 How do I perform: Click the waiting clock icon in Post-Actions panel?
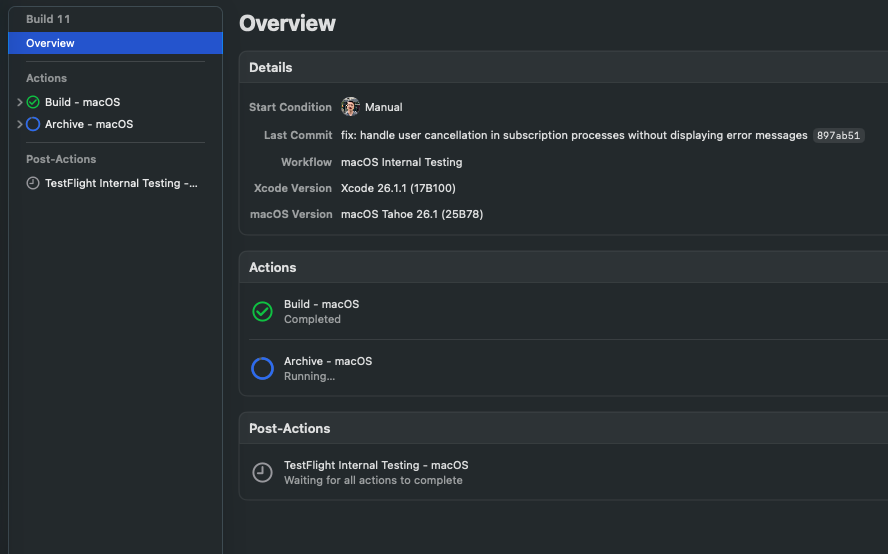point(262,472)
